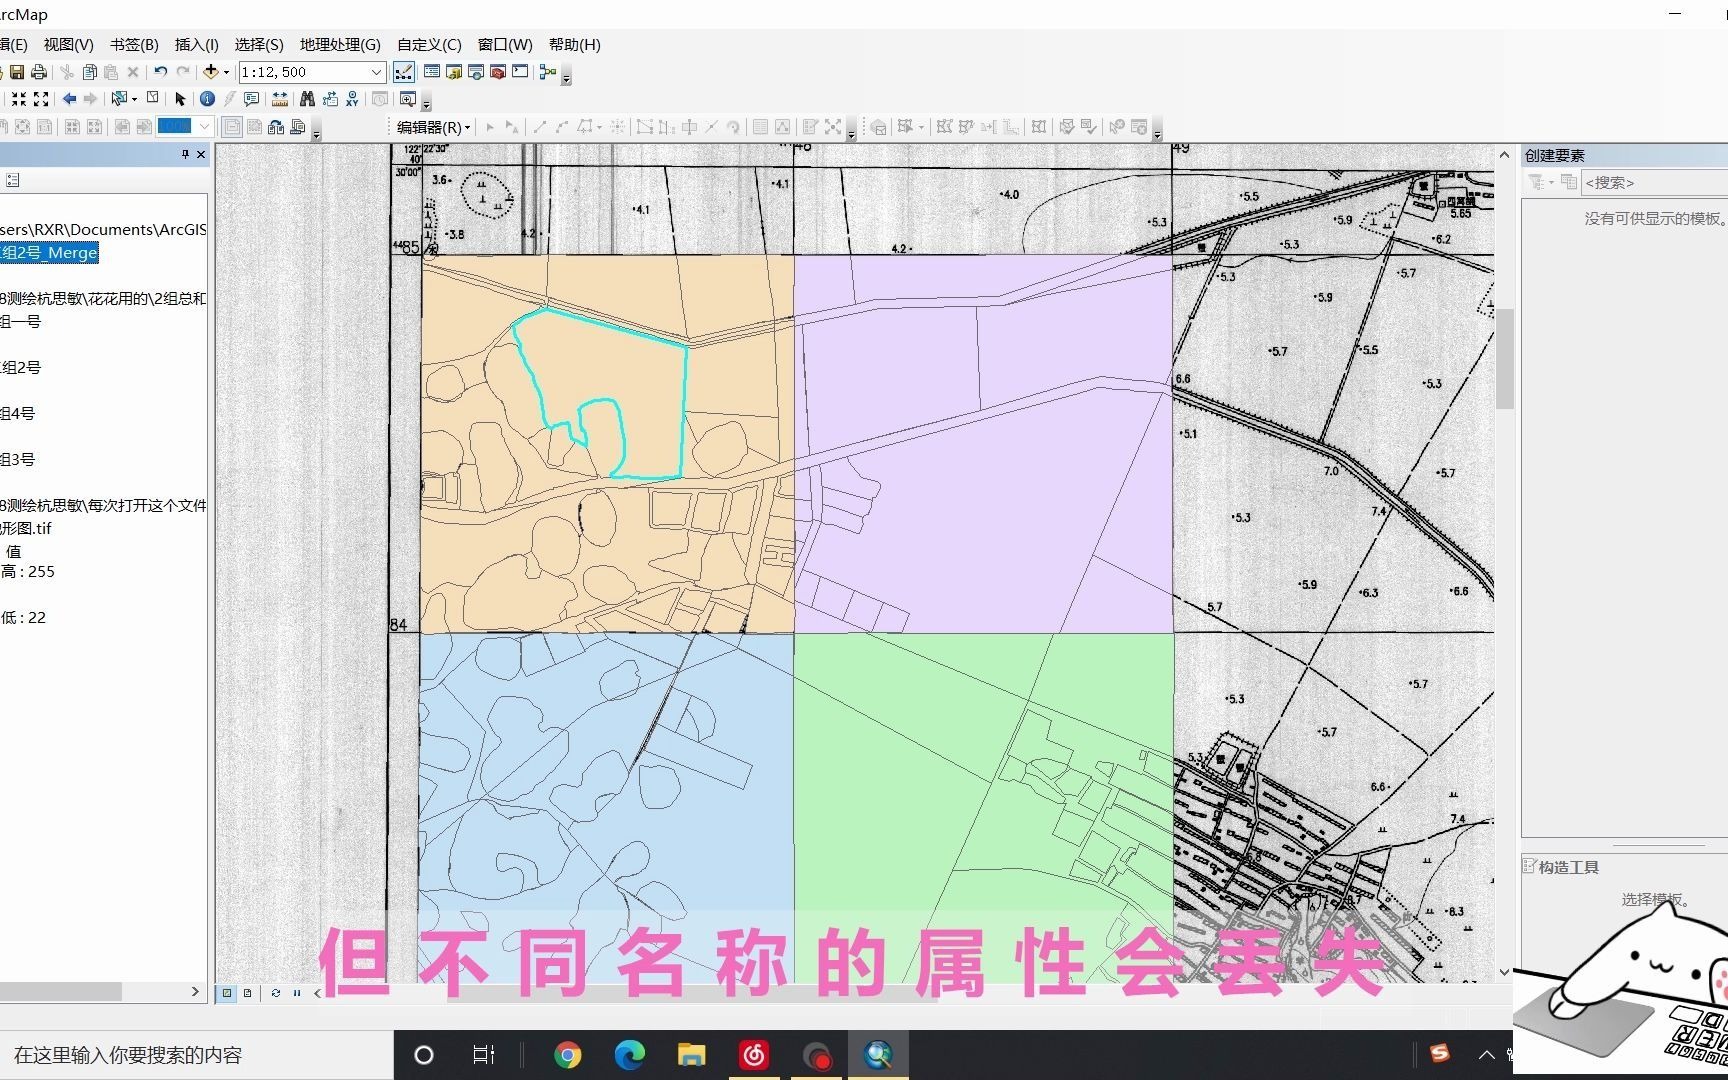Viewport: 1728px width, 1080px height.
Task: Open the 帮助(H) menu
Action: click(x=574, y=44)
